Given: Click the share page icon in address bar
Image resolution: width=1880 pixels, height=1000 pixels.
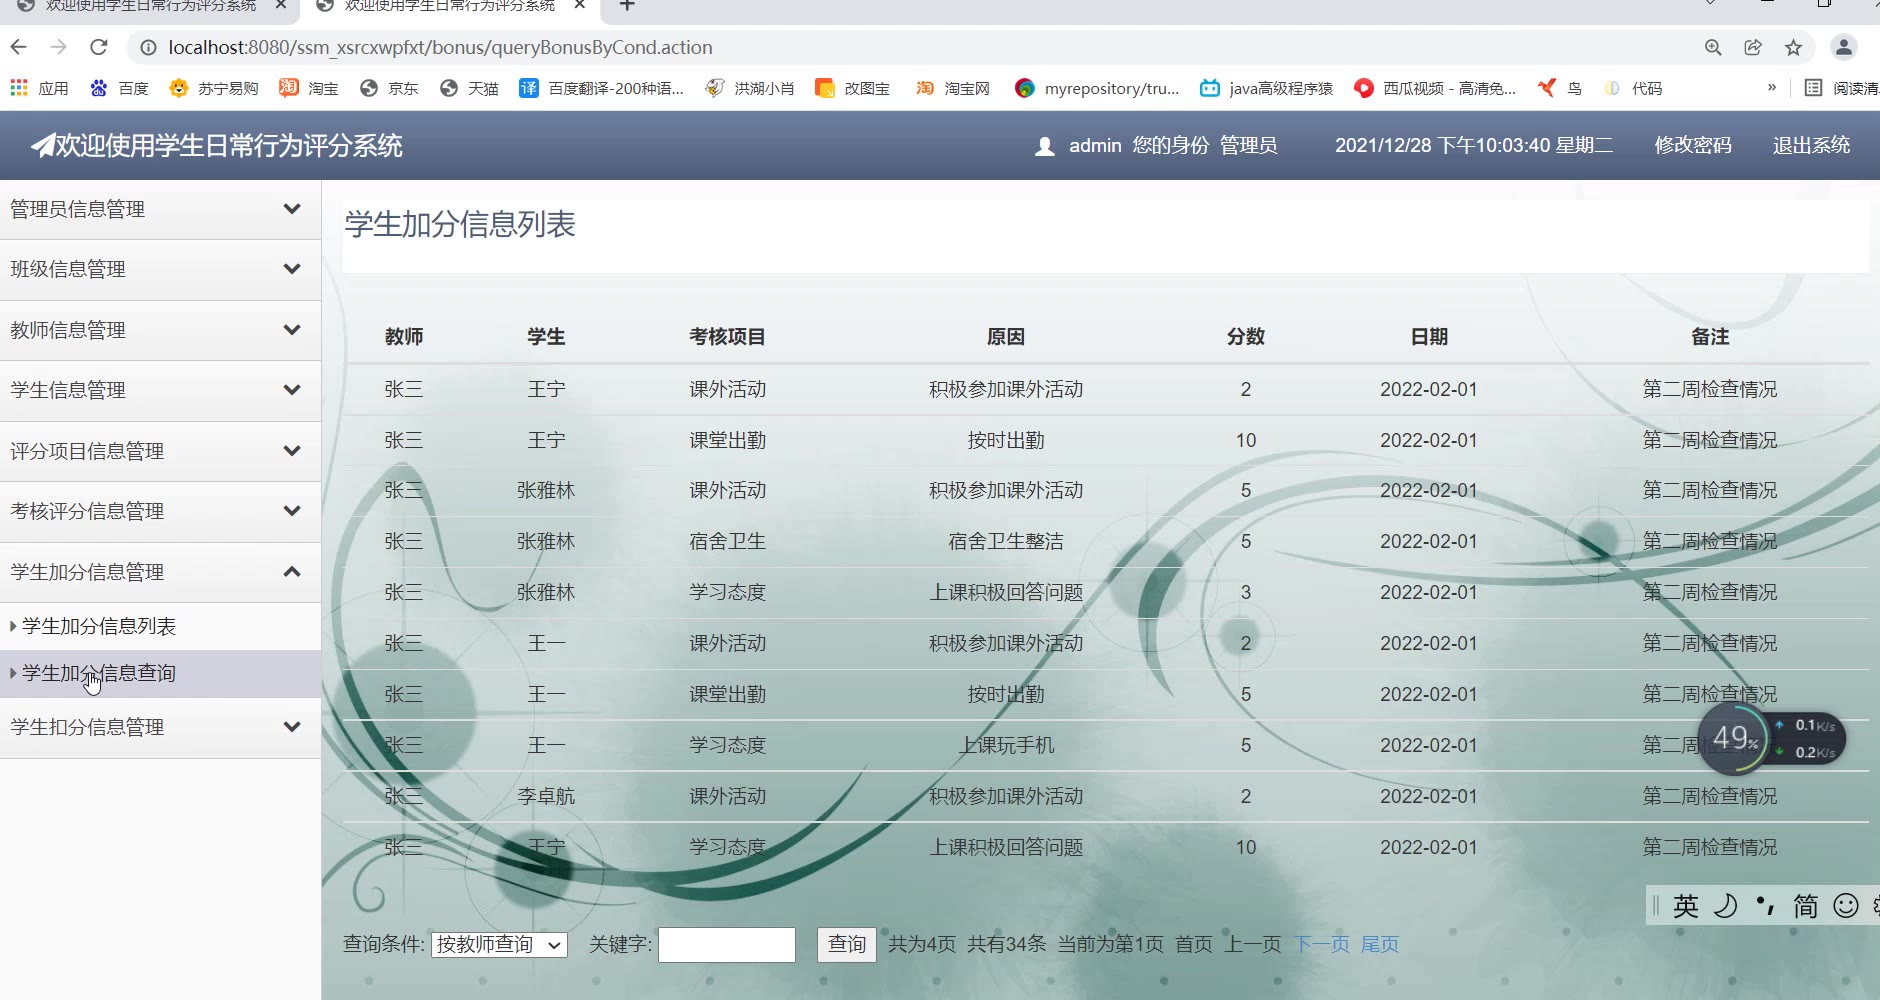Looking at the screenshot, I should click(1753, 47).
